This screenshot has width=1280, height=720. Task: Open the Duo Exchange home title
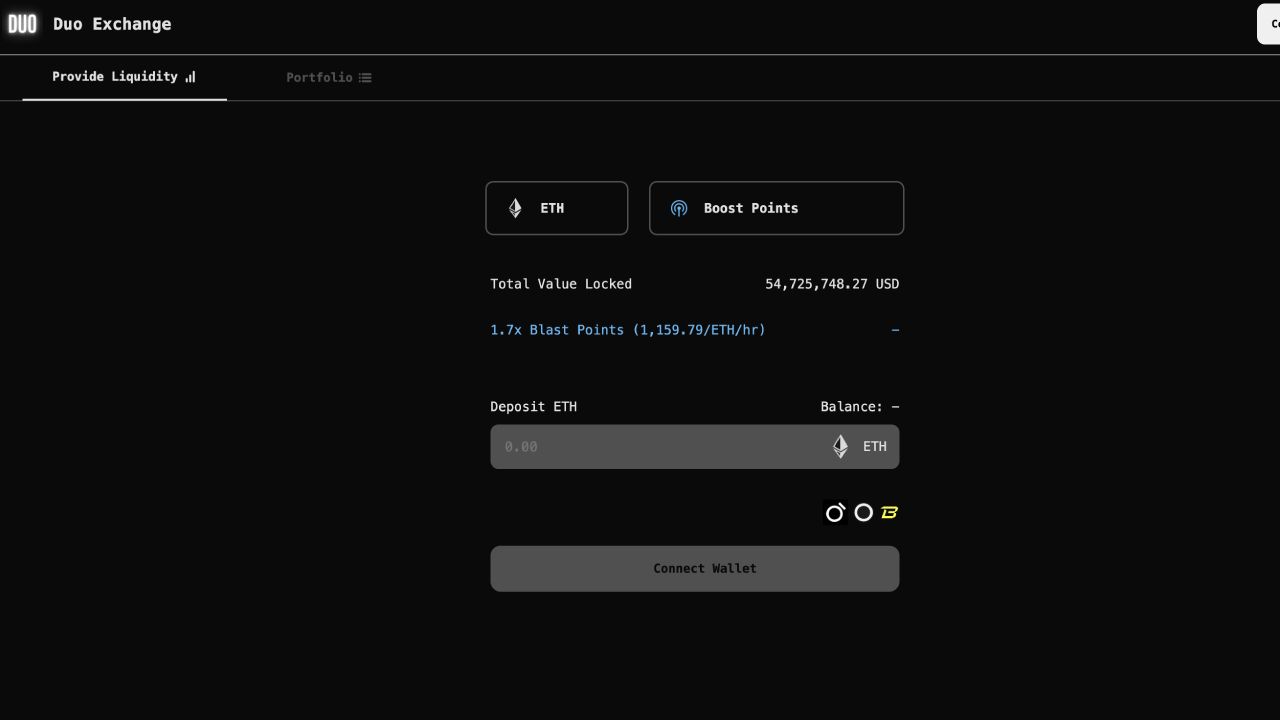[112, 24]
